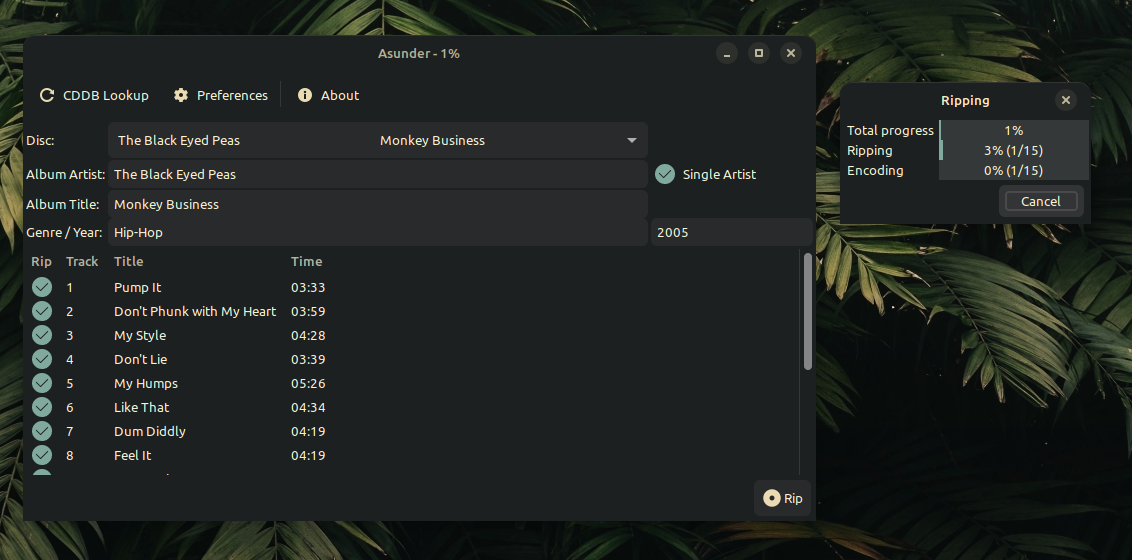Uncheck rip for track 7 Dum Diddly
1132x560 pixels.
42,431
